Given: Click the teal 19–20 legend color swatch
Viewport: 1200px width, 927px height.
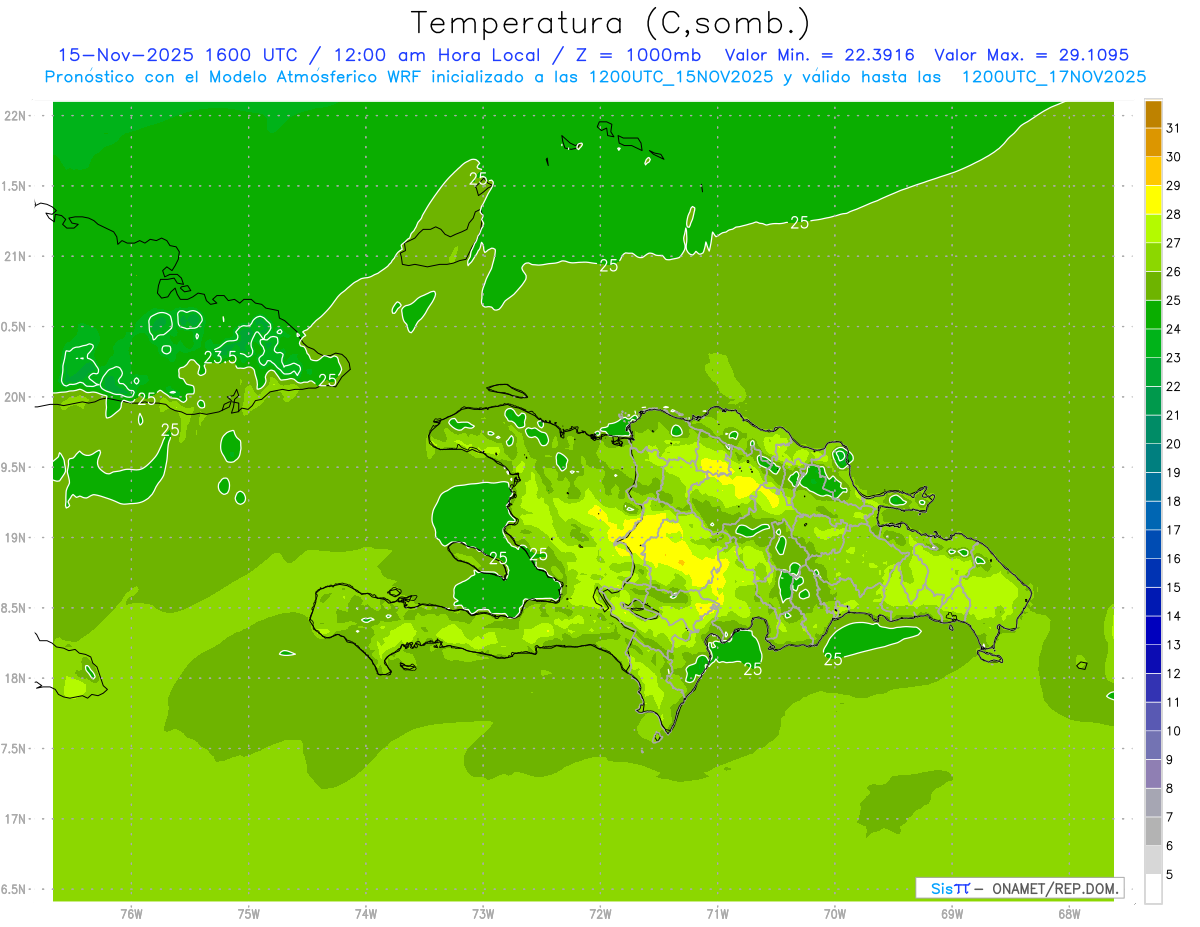Looking at the screenshot, I should click(x=1153, y=458).
